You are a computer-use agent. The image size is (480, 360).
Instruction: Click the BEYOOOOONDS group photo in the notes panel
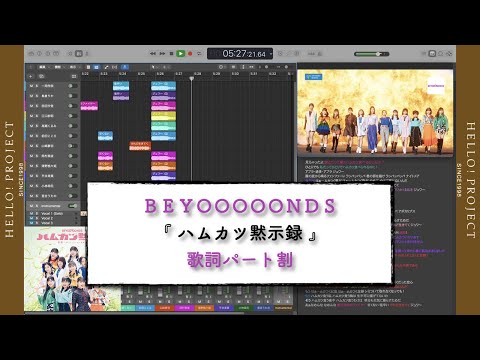375,112
